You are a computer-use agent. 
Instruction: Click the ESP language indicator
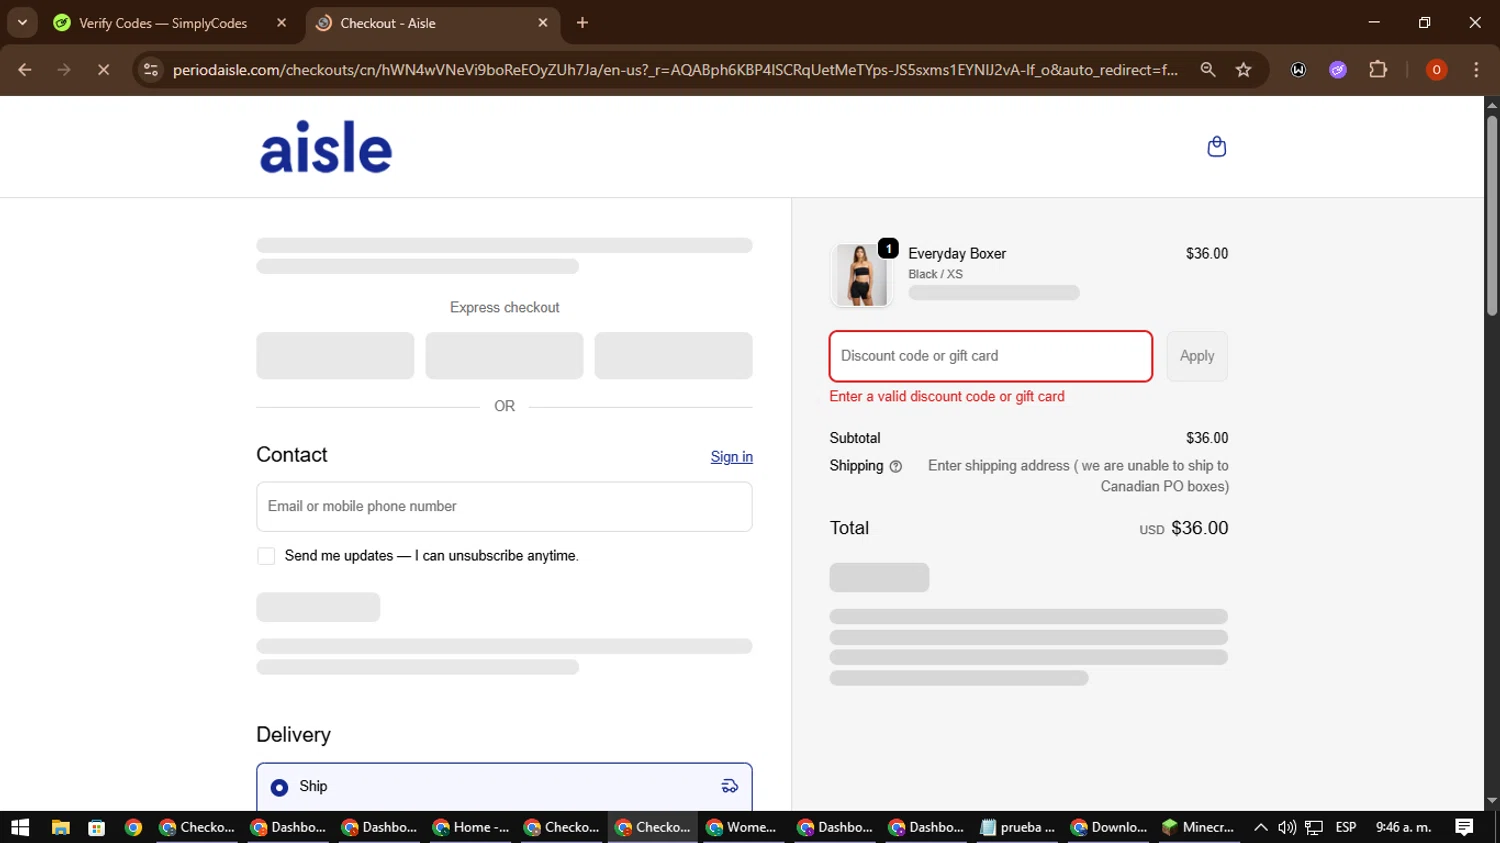(1346, 827)
